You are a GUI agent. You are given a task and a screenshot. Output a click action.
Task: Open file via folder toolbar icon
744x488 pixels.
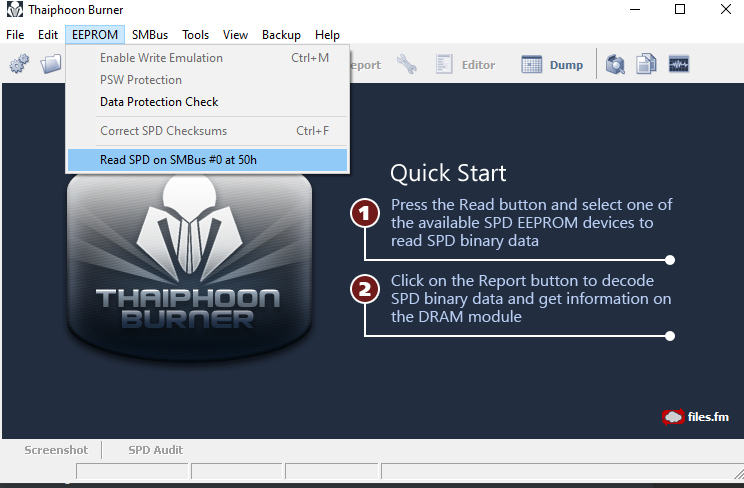coord(51,64)
